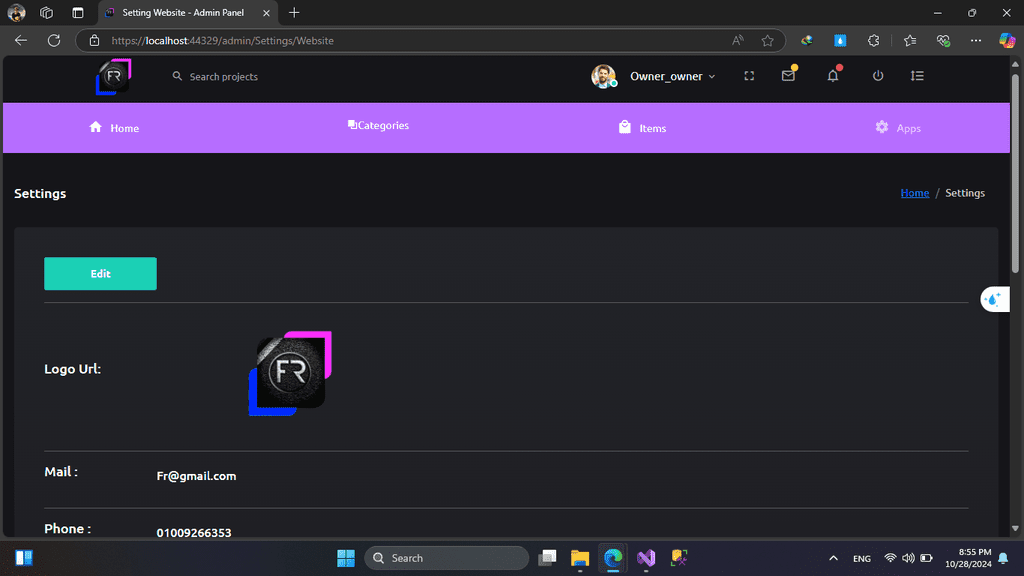The height and width of the screenshot is (576, 1024).
Task: Click the ENG language indicator
Action: click(861, 558)
